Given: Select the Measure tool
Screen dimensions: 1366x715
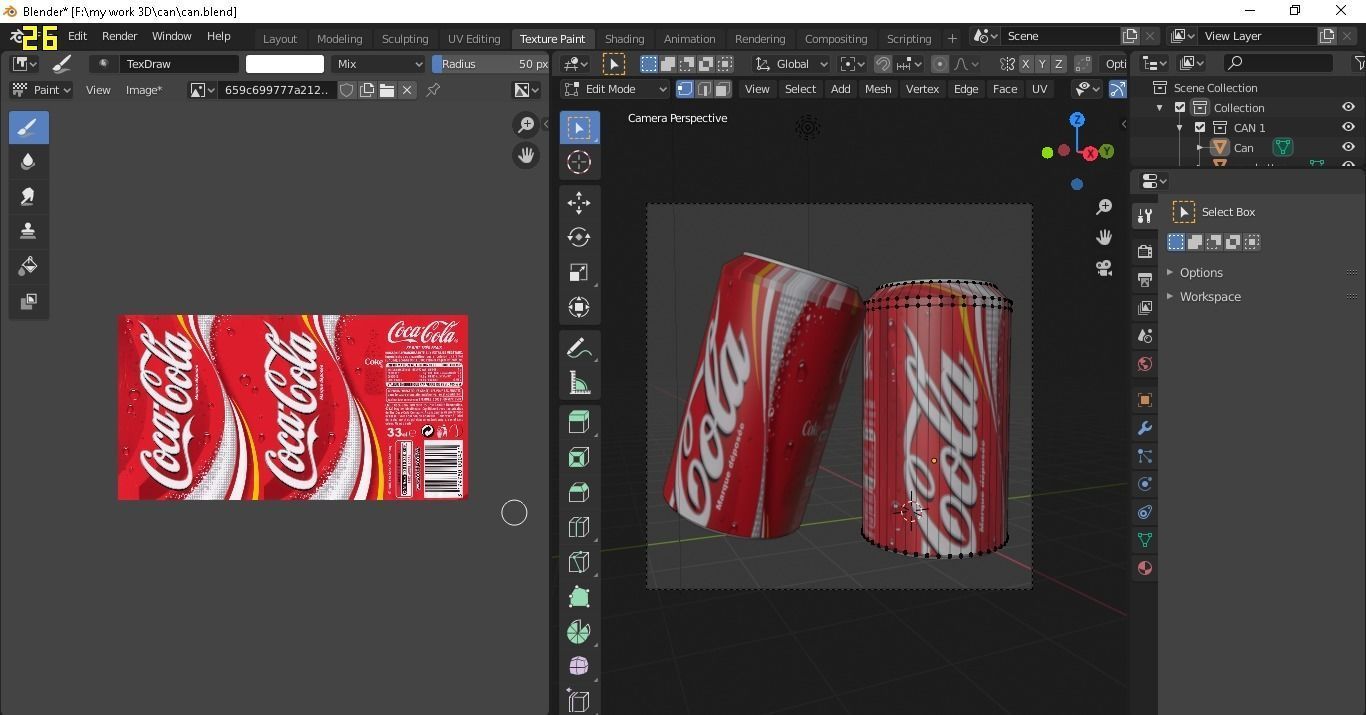Looking at the screenshot, I should [579, 383].
